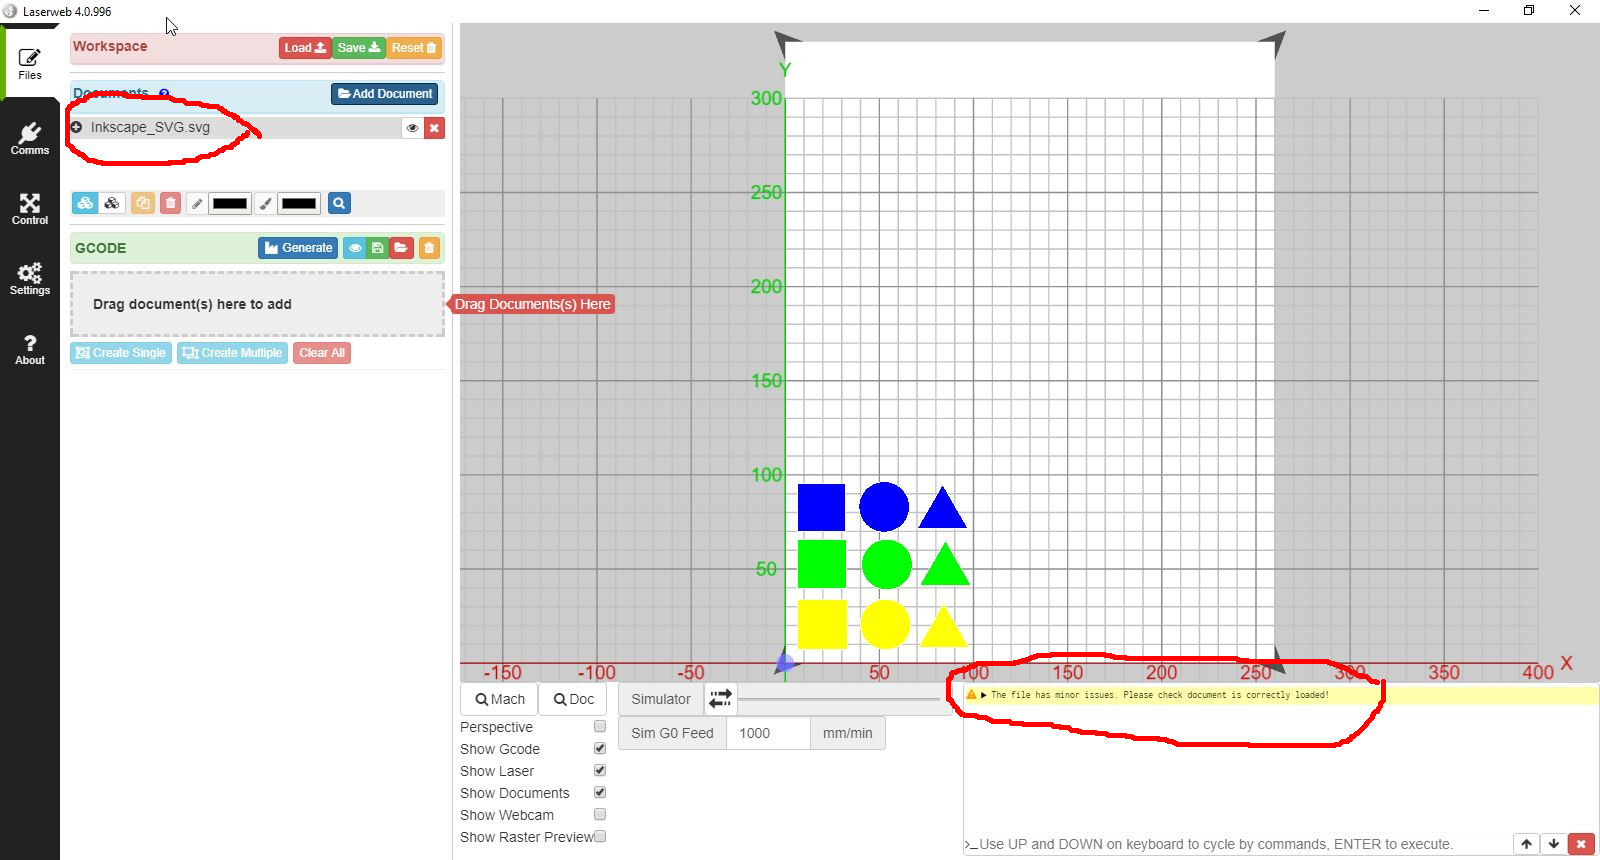1600x860 pixels.
Task: Toggle visibility of Inkscape_SVG.svg document
Action: tap(412, 128)
